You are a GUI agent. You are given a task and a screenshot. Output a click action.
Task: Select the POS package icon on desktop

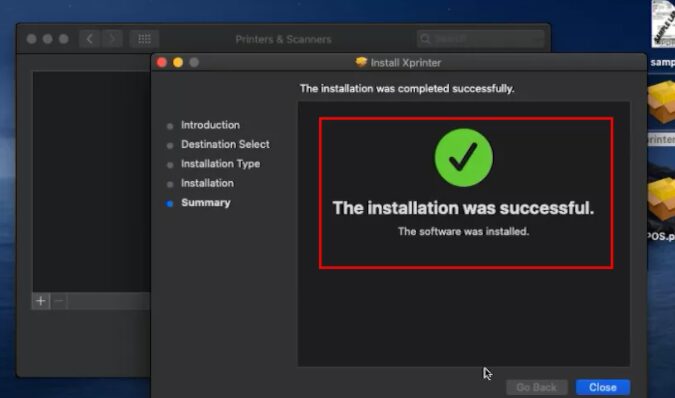(662, 199)
